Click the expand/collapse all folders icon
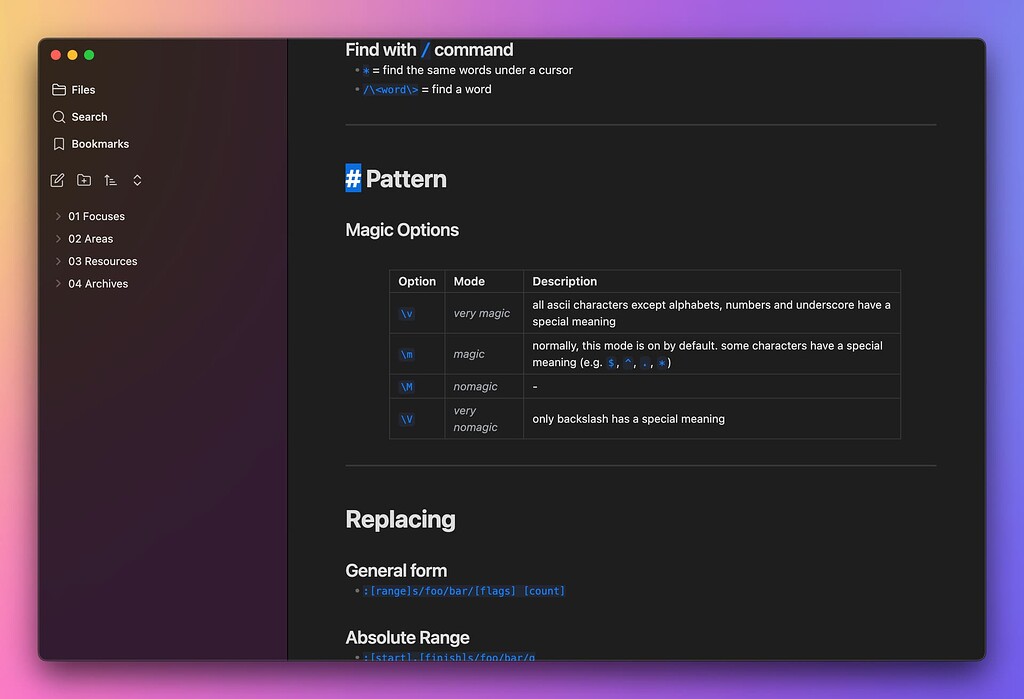Image resolution: width=1024 pixels, height=699 pixels. 137,180
